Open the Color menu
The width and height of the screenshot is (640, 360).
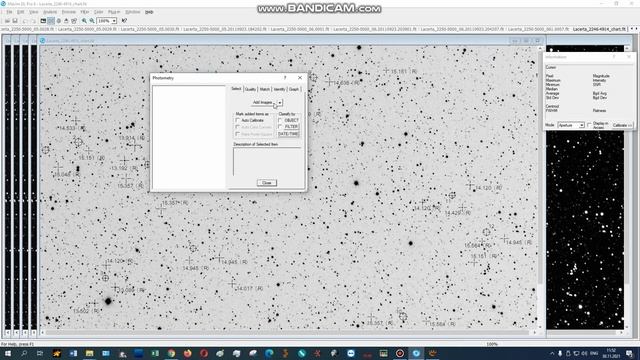click(x=98, y=12)
